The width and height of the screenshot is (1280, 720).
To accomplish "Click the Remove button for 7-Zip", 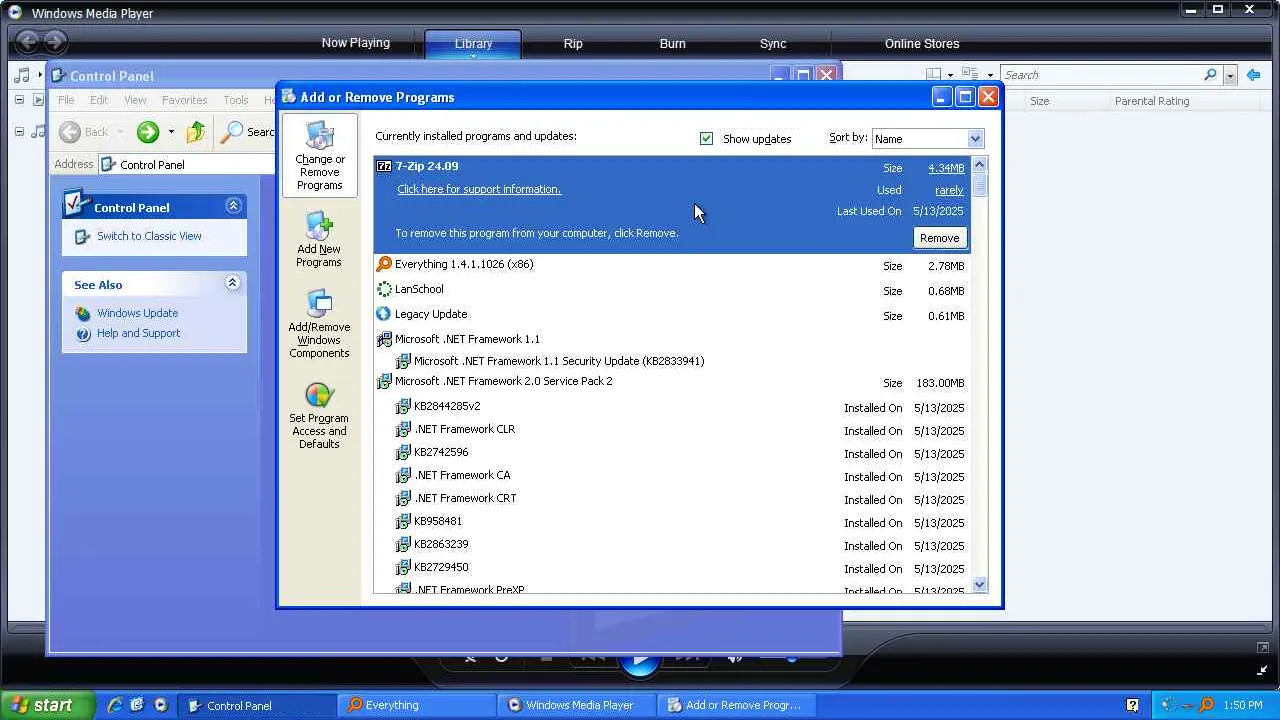I will pyautogui.click(x=939, y=238).
